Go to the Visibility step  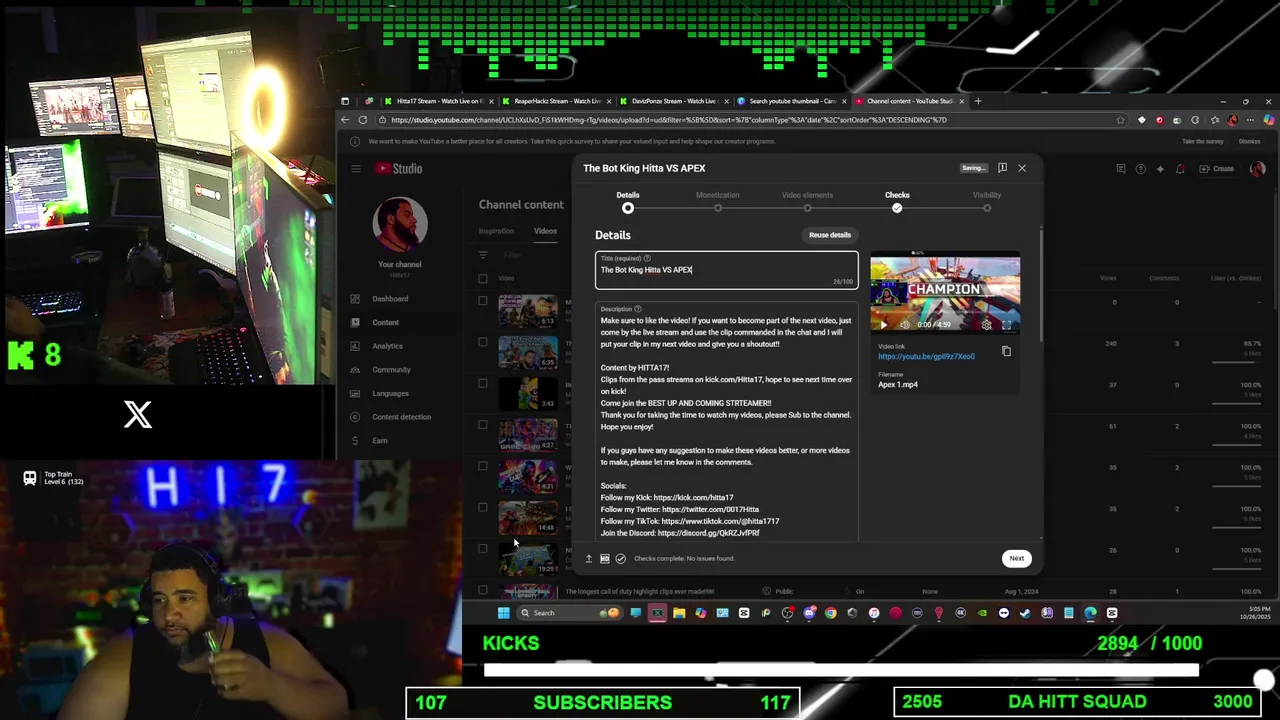click(x=987, y=201)
